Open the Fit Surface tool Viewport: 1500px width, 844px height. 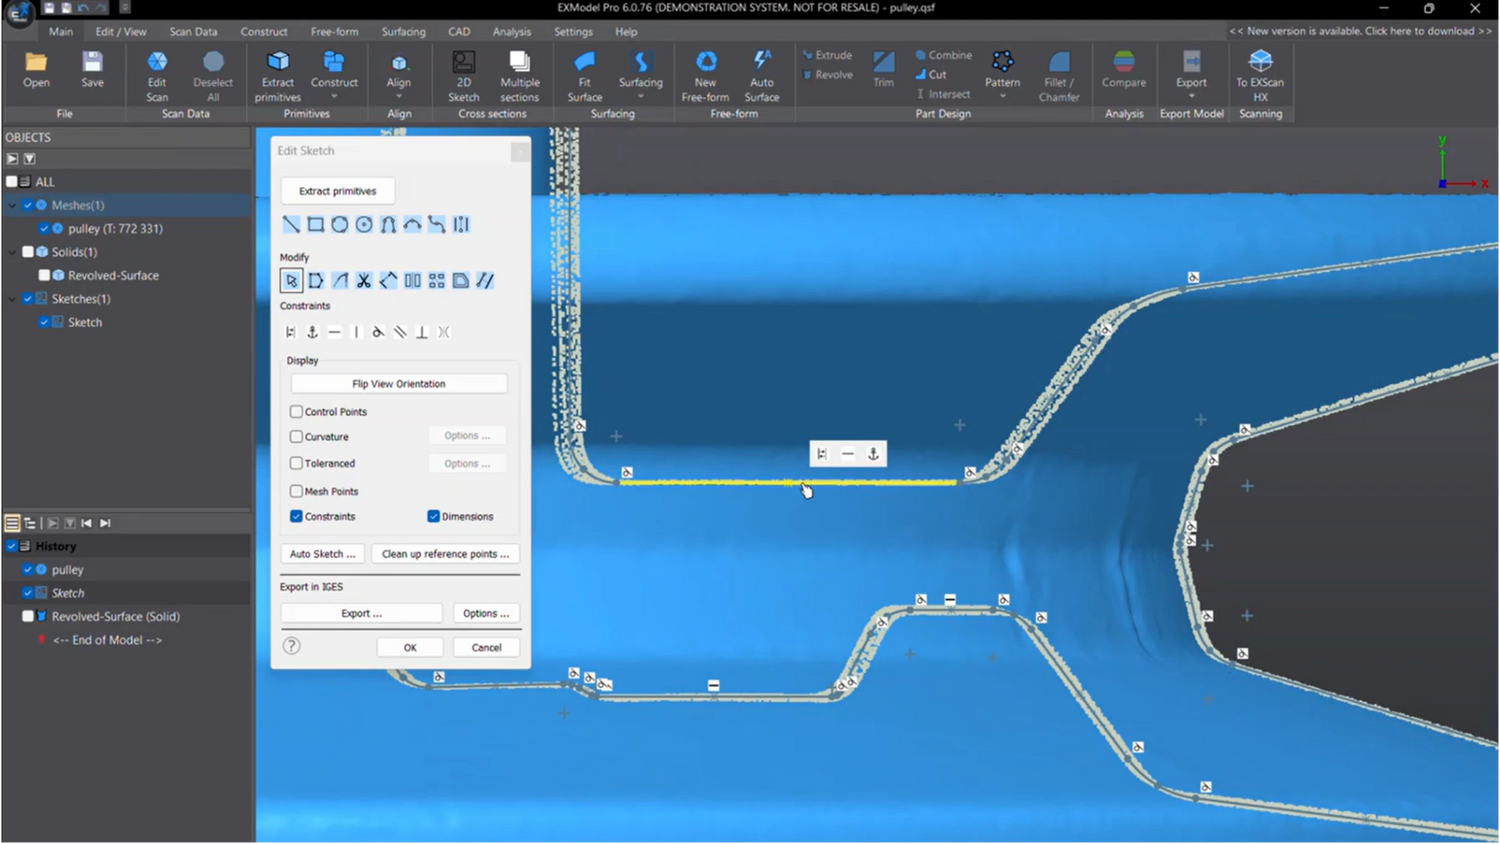tap(585, 76)
